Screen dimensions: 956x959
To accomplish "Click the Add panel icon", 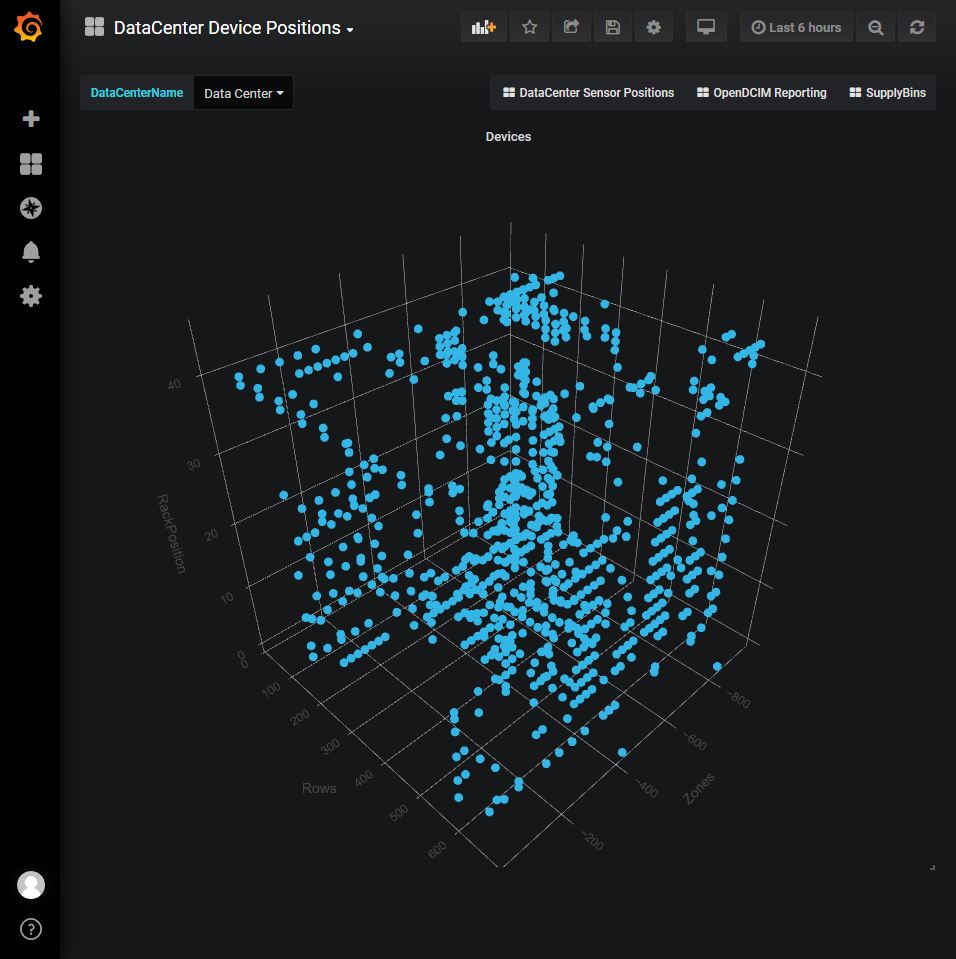I will coord(484,28).
